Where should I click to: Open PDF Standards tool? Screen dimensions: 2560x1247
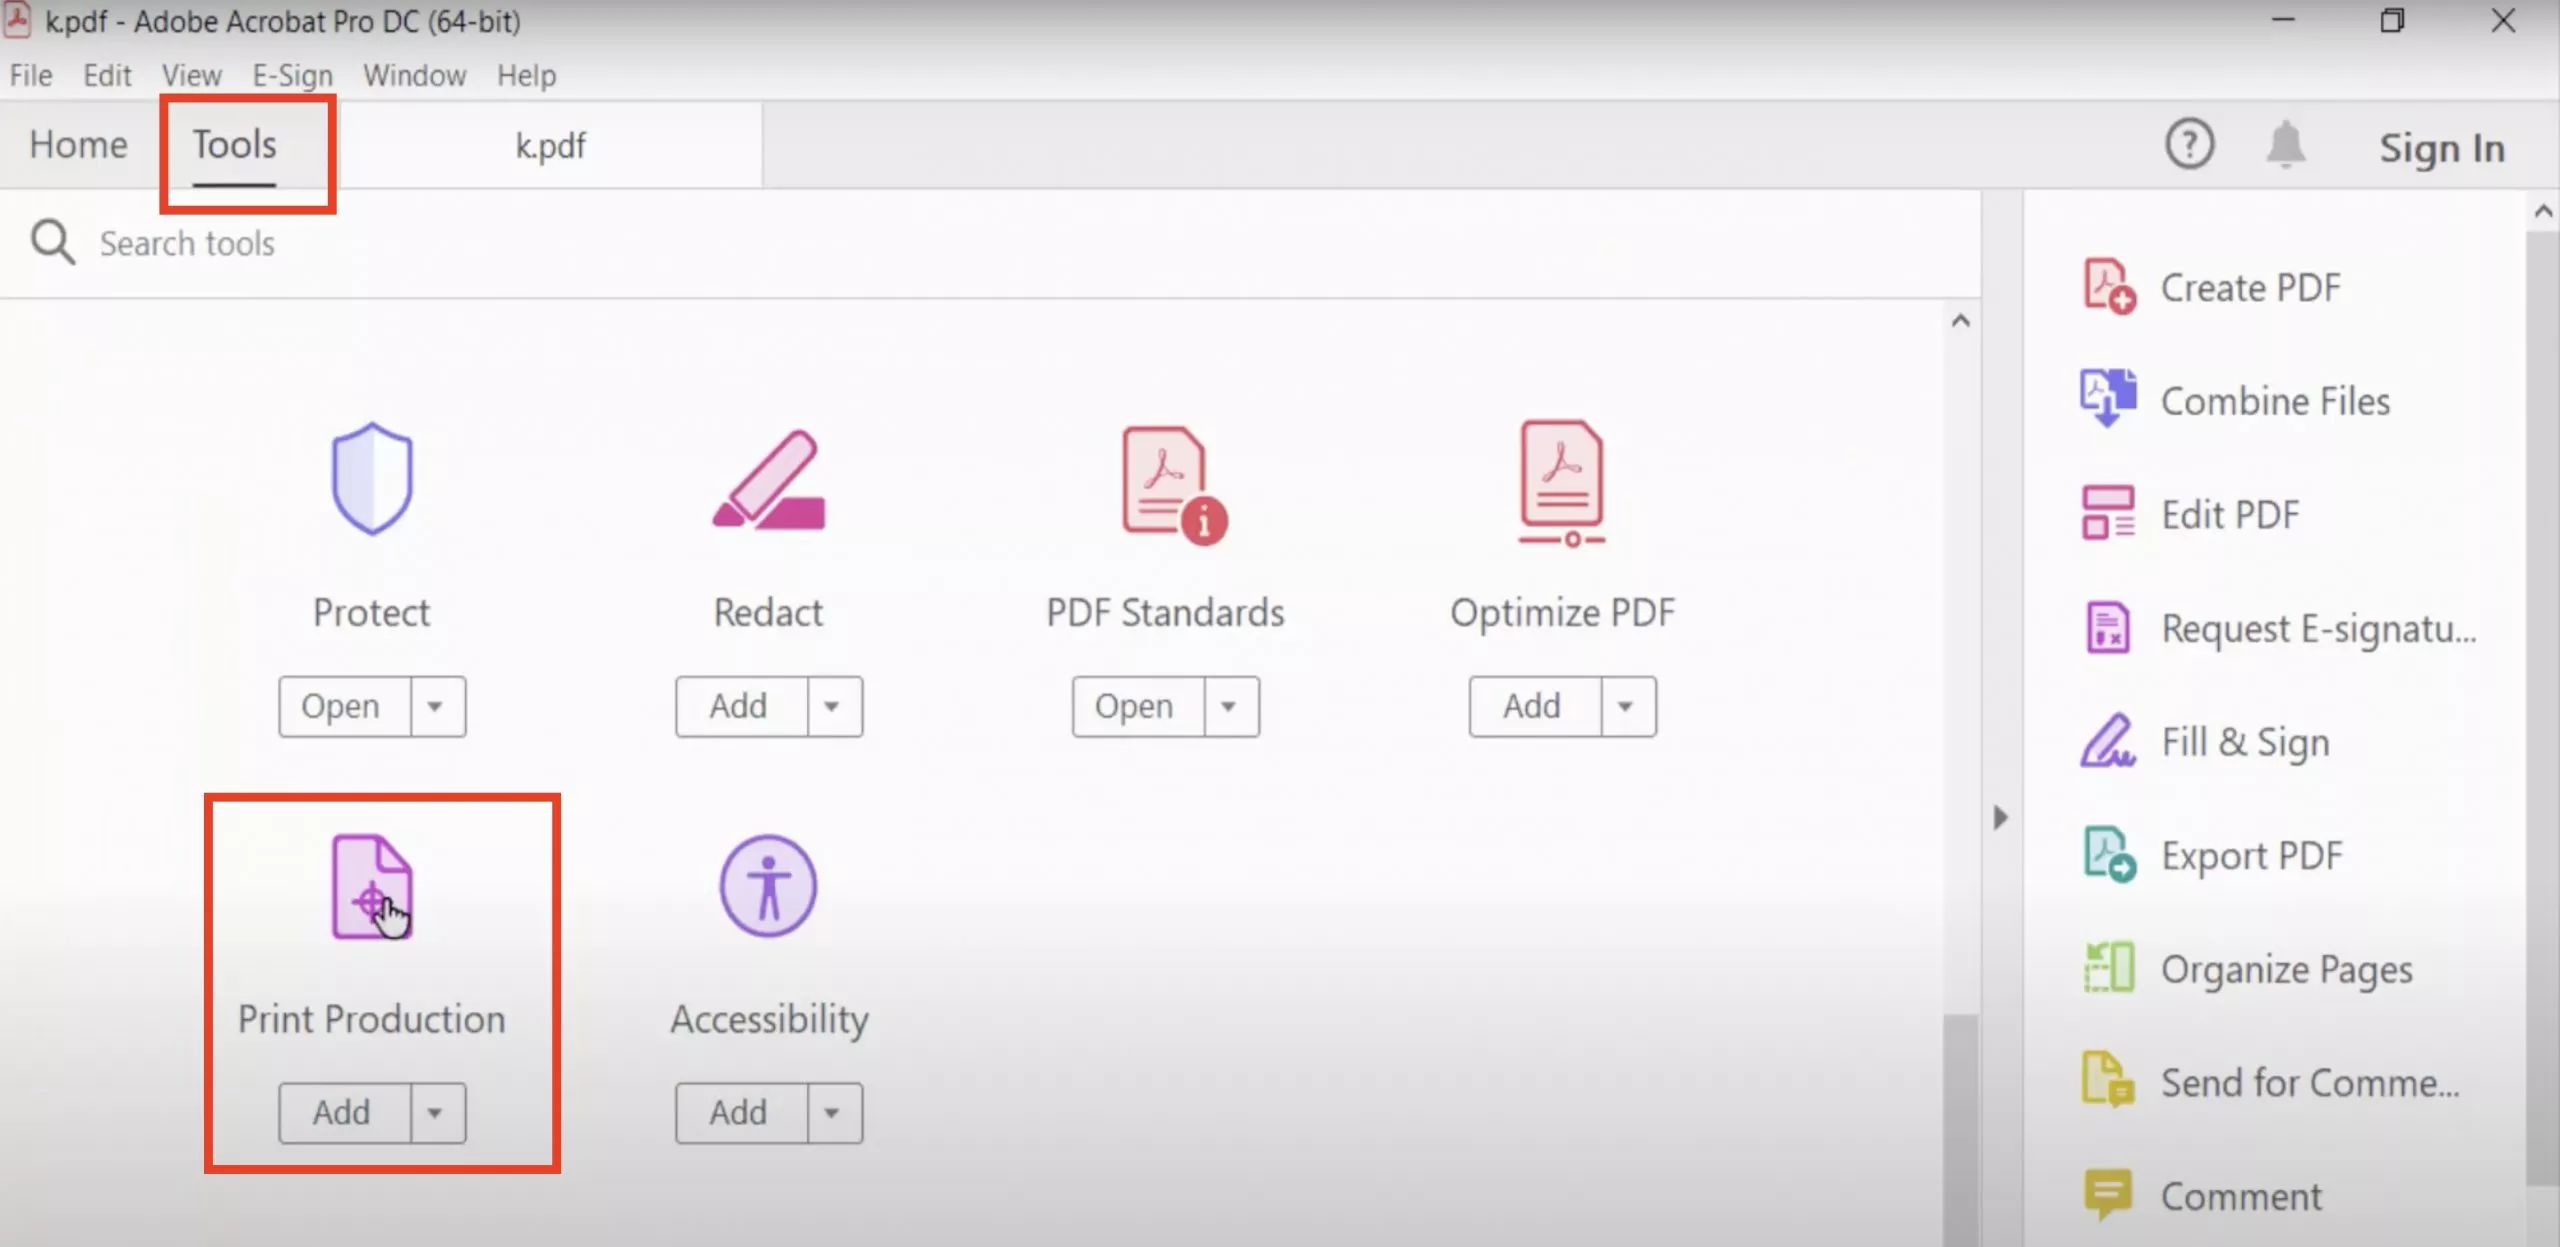pos(1135,705)
